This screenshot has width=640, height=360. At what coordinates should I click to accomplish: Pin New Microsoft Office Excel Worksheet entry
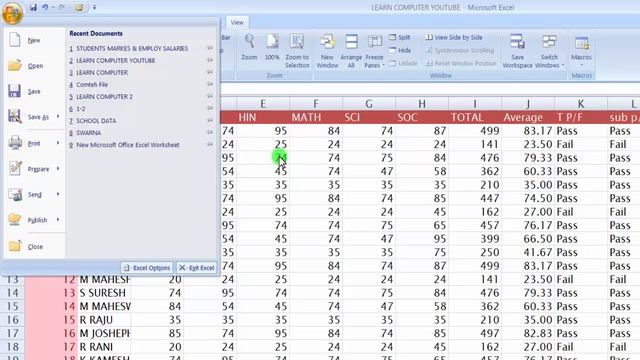coord(210,145)
